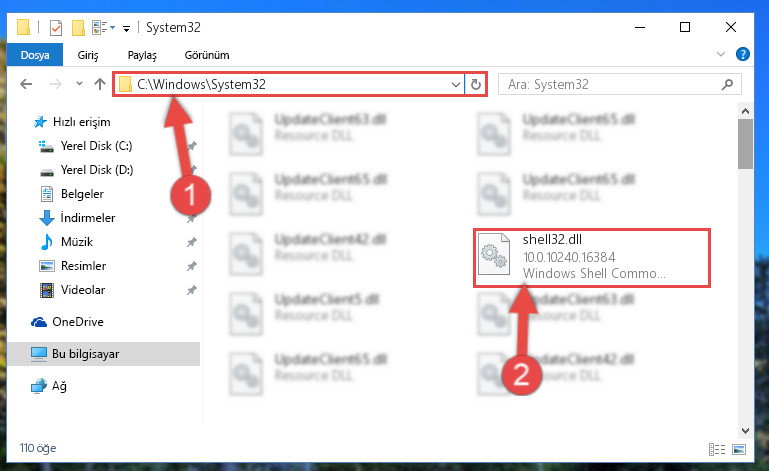The image size is (769, 471).
Task: Toggle pin next to Videolar
Action: (x=192, y=290)
